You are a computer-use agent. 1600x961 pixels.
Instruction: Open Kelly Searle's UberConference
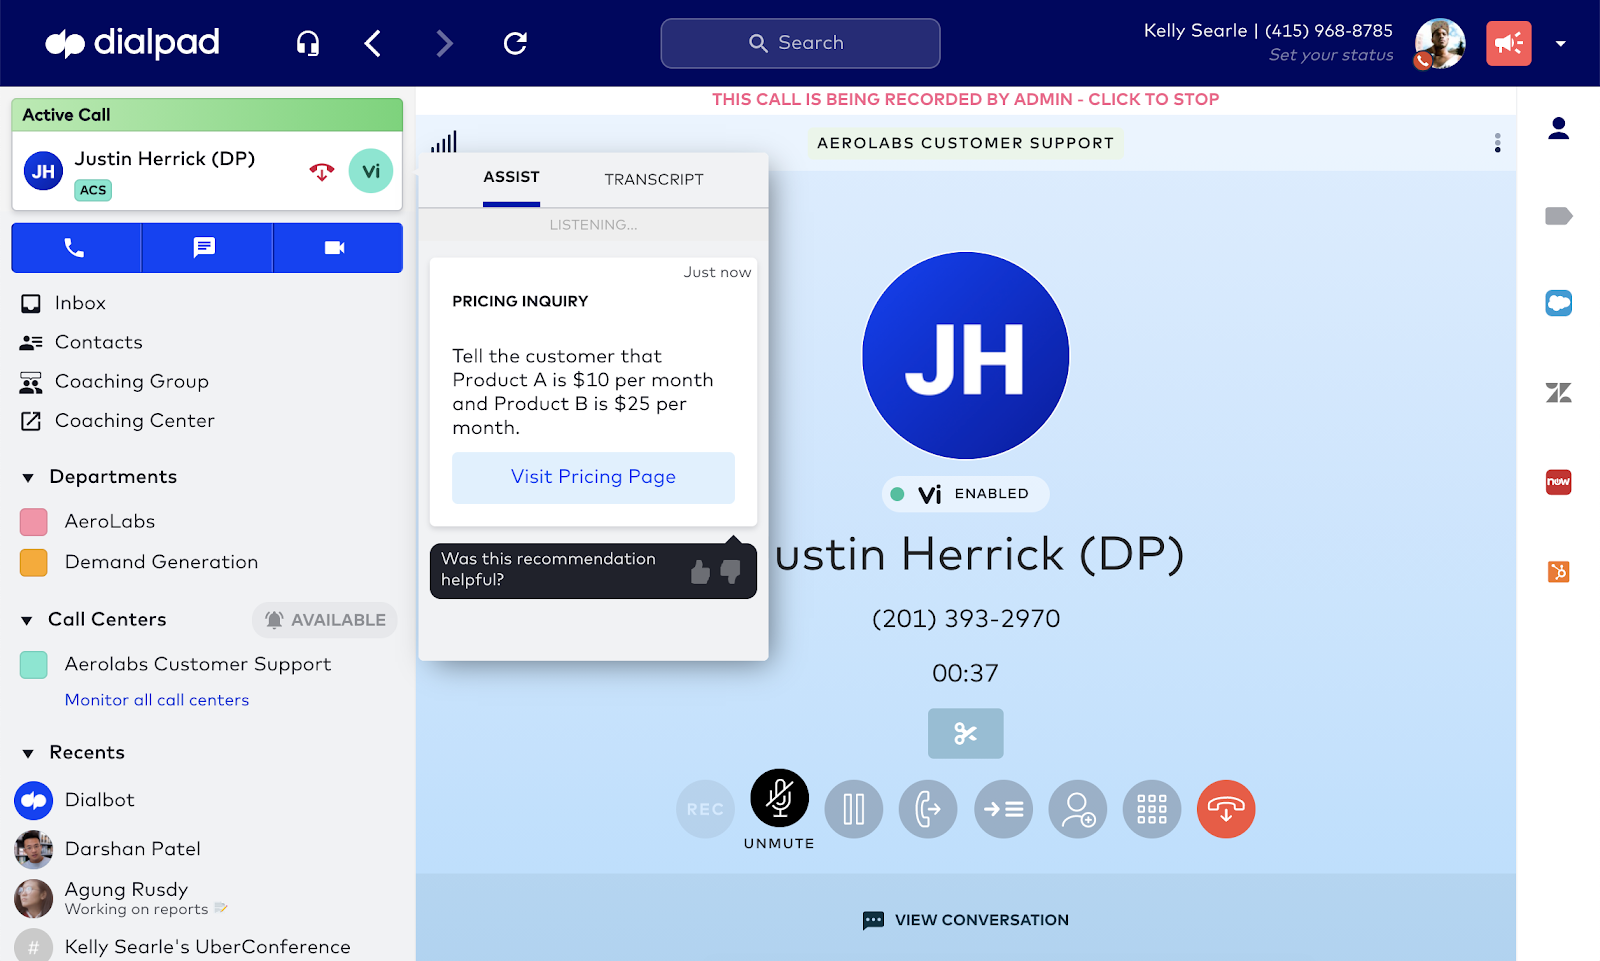tap(207, 947)
